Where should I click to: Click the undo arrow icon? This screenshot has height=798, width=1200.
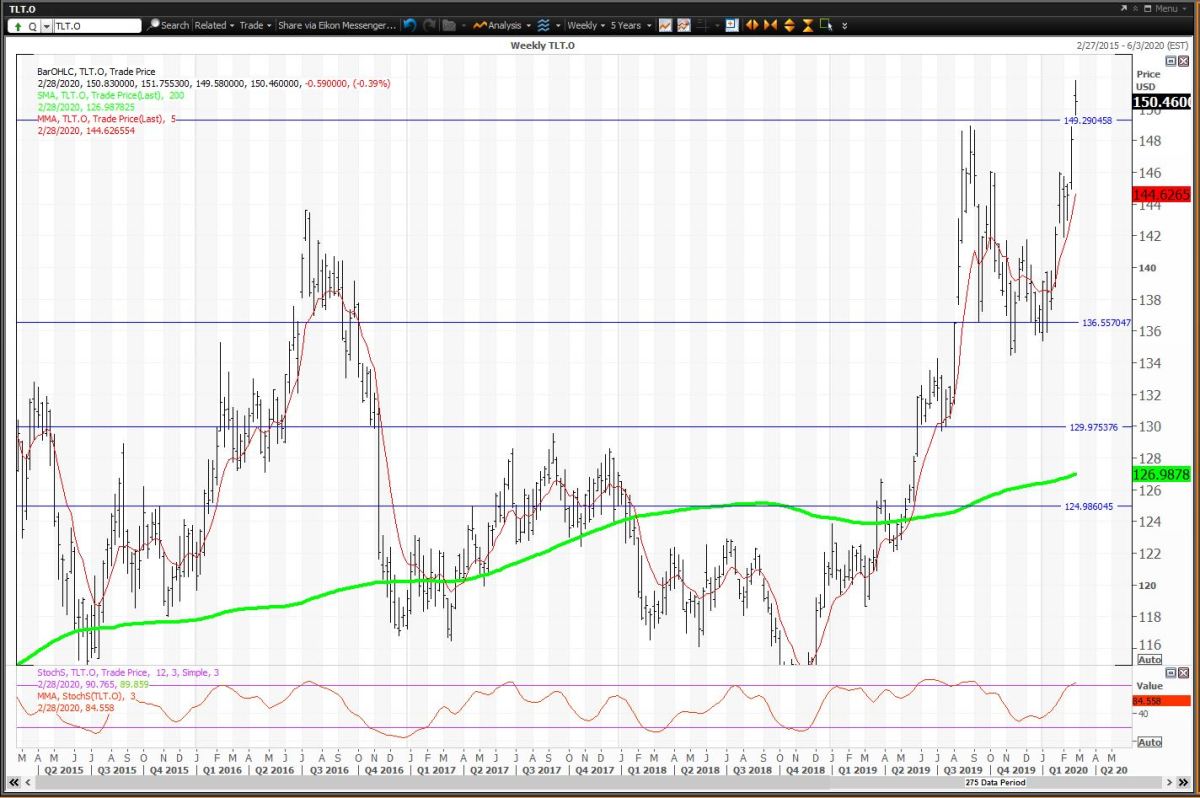(x=410, y=25)
